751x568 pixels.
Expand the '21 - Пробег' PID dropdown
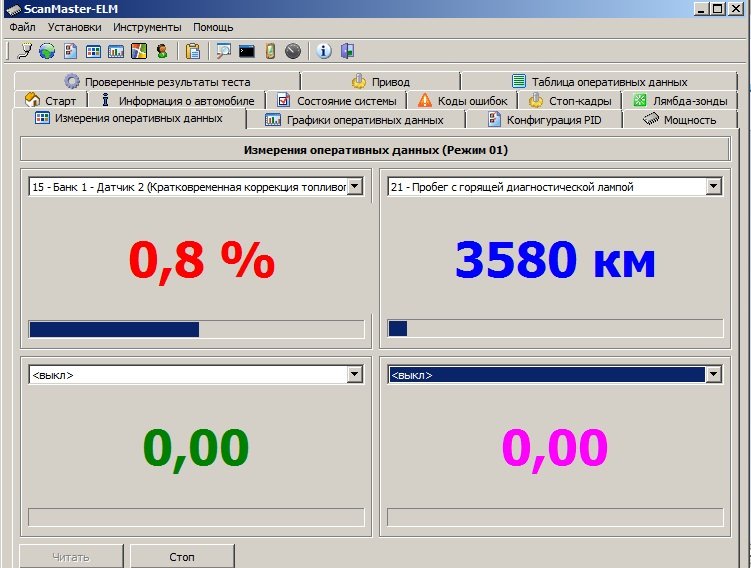[713, 187]
